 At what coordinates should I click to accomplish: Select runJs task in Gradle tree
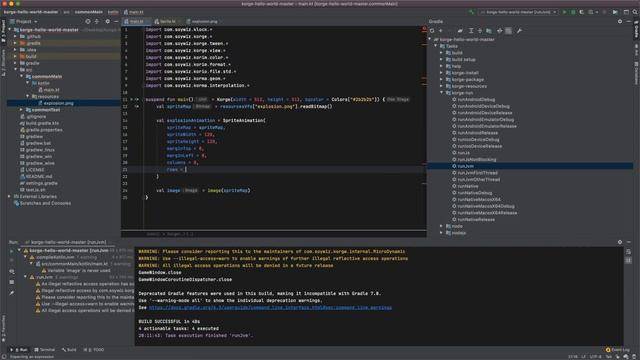tap(463, 153)
